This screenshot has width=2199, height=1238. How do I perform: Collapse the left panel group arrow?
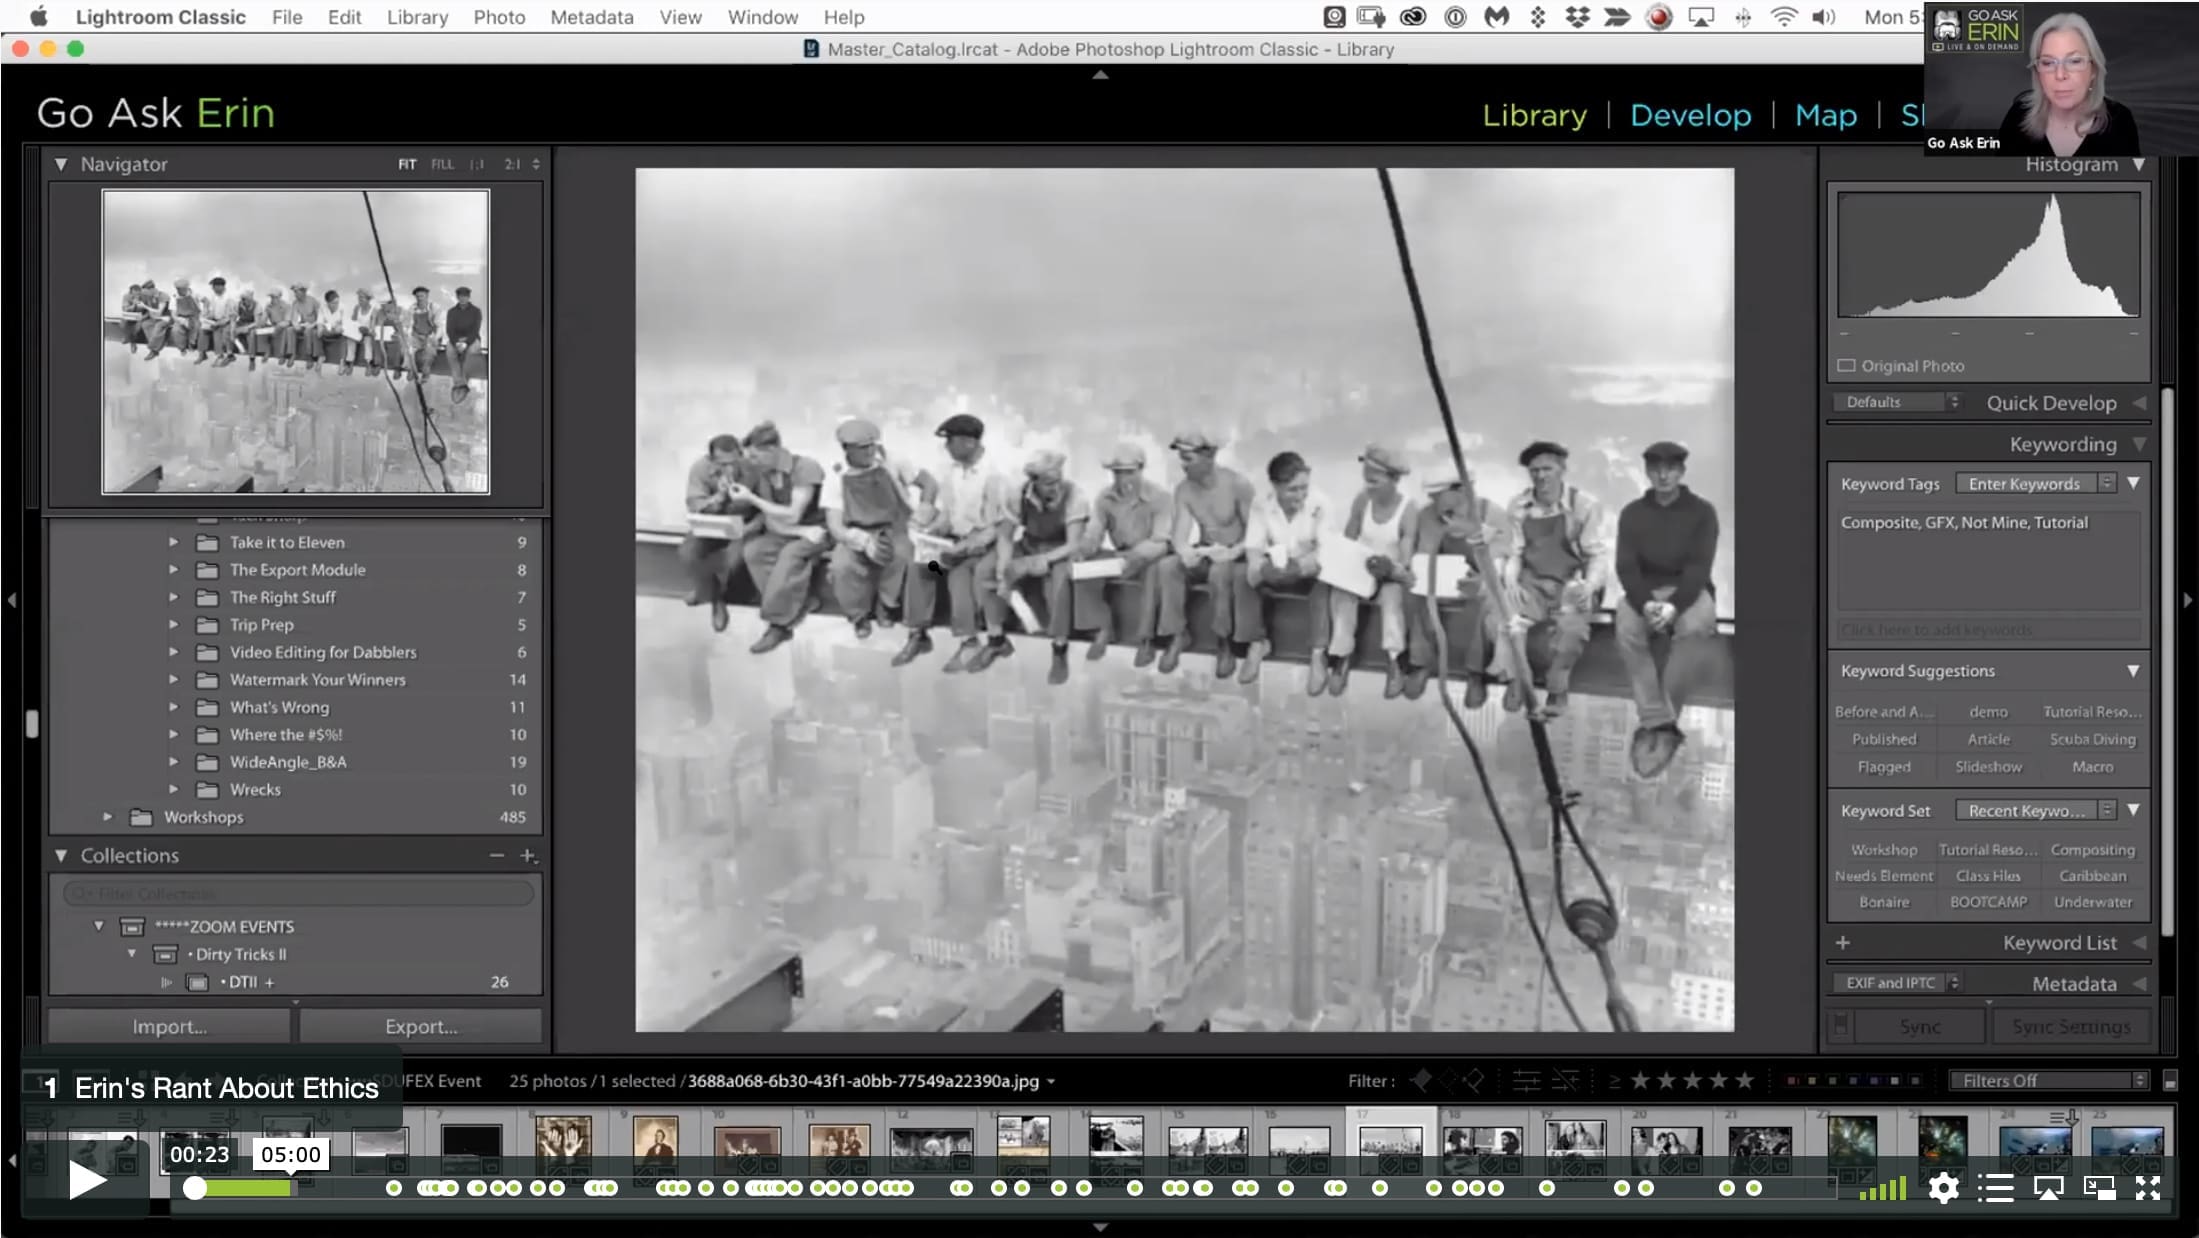[x=12, y=600]
